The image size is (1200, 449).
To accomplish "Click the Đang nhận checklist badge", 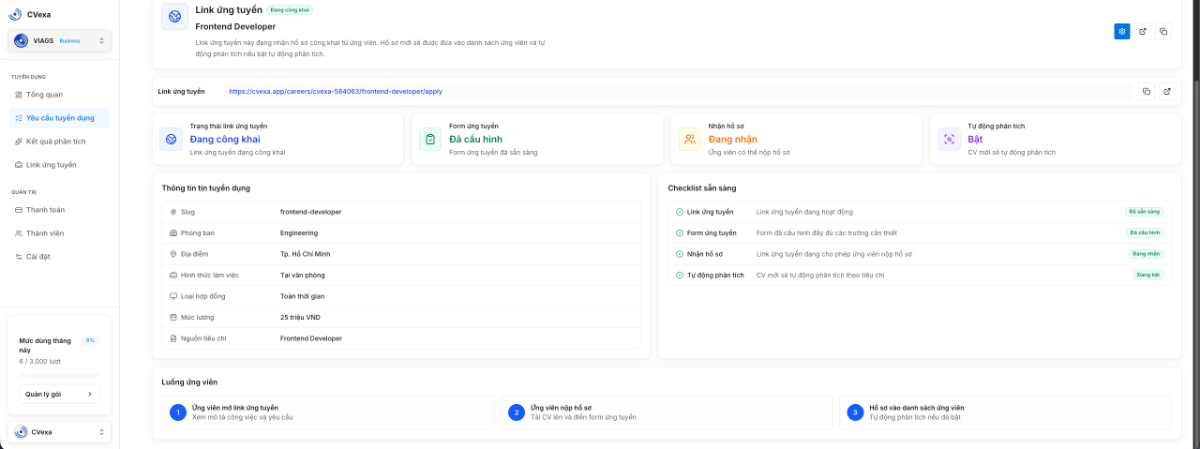I will coord(1146,254).
